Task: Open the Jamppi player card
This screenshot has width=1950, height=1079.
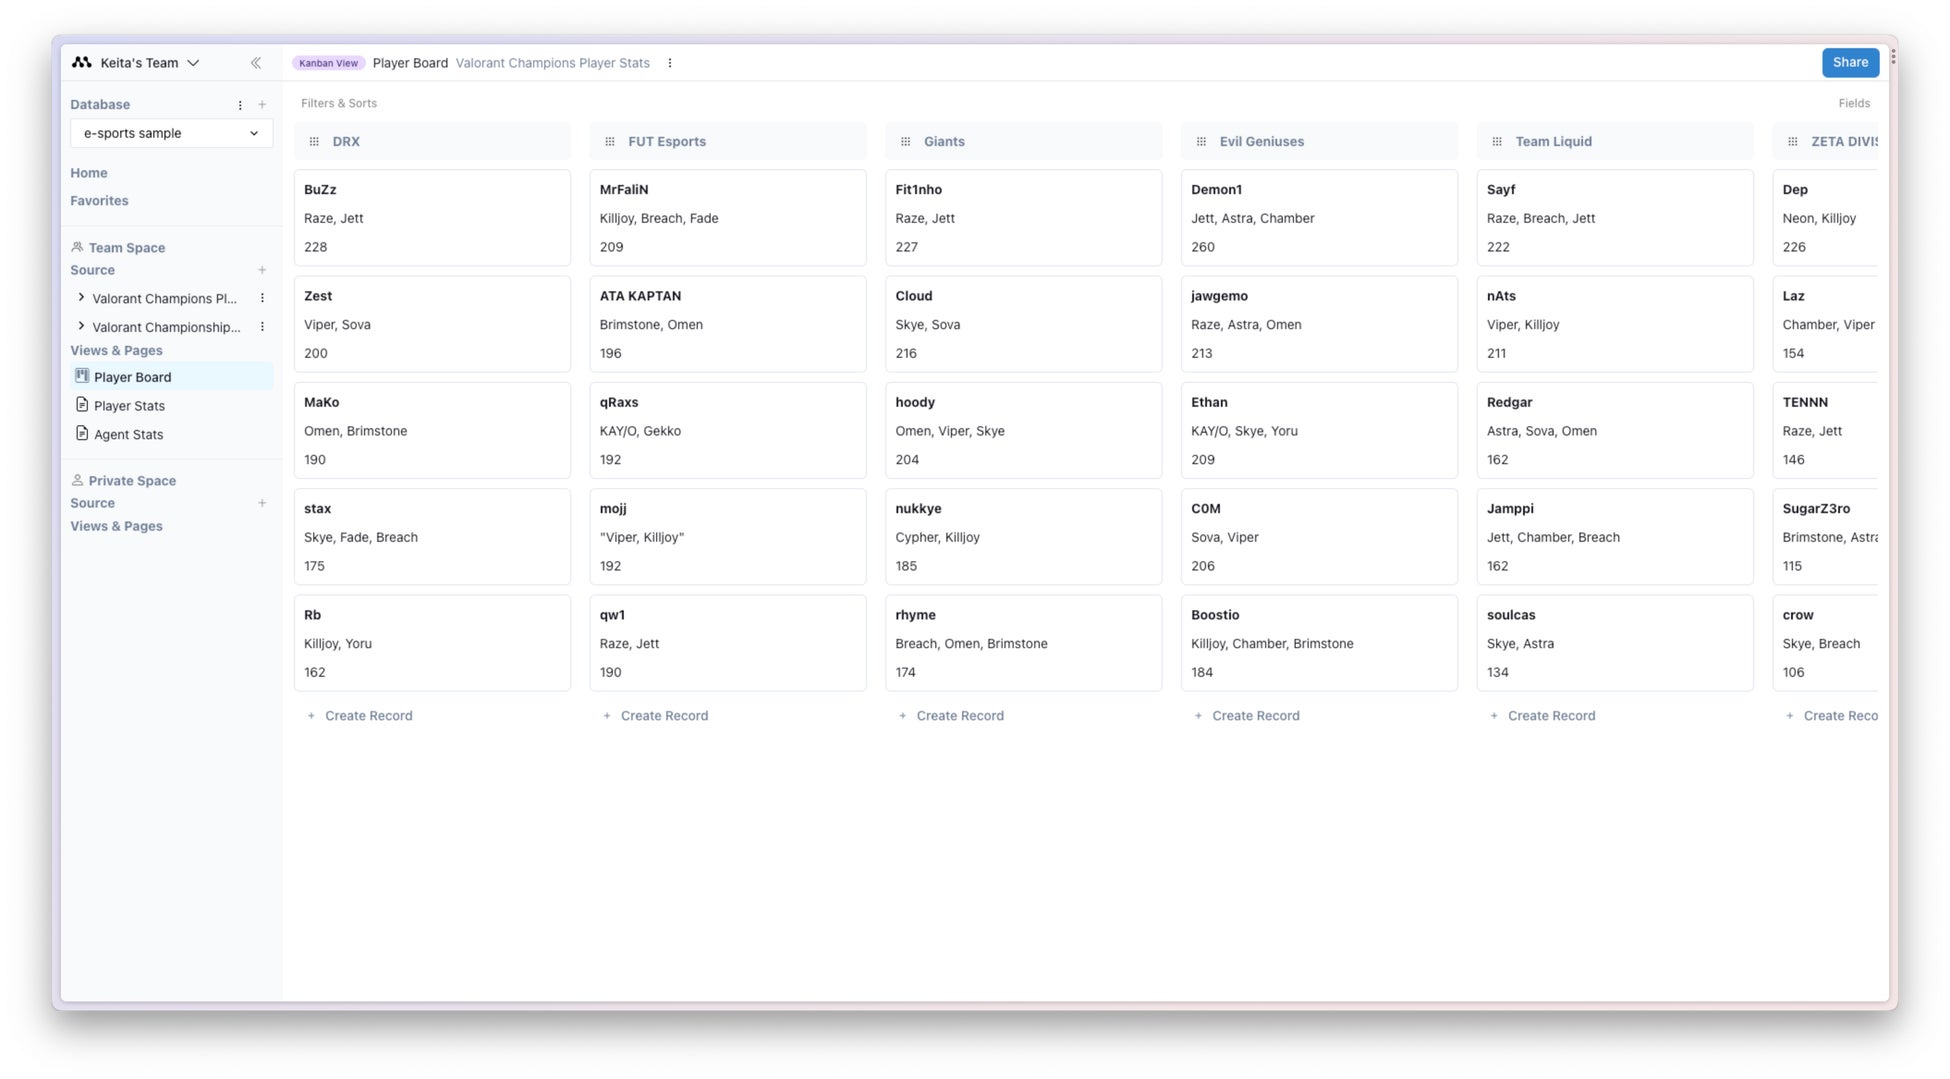Action: (1615, 537)
